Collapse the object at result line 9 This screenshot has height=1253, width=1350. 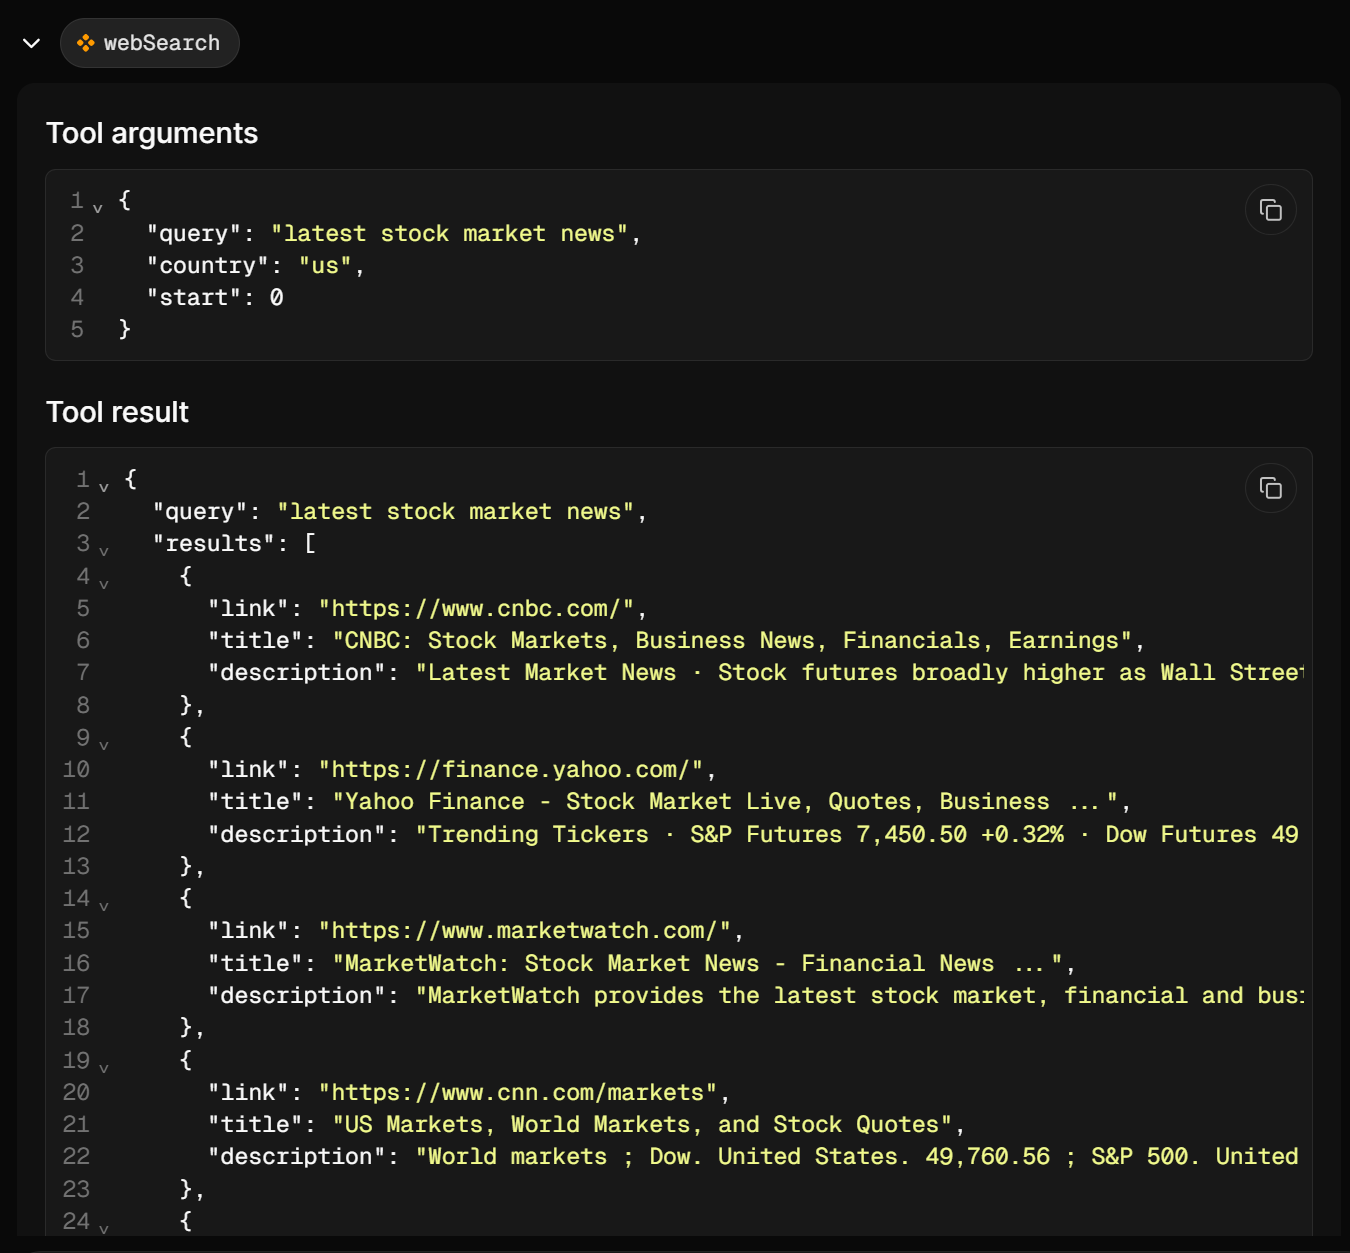click(x=104, y=745)
